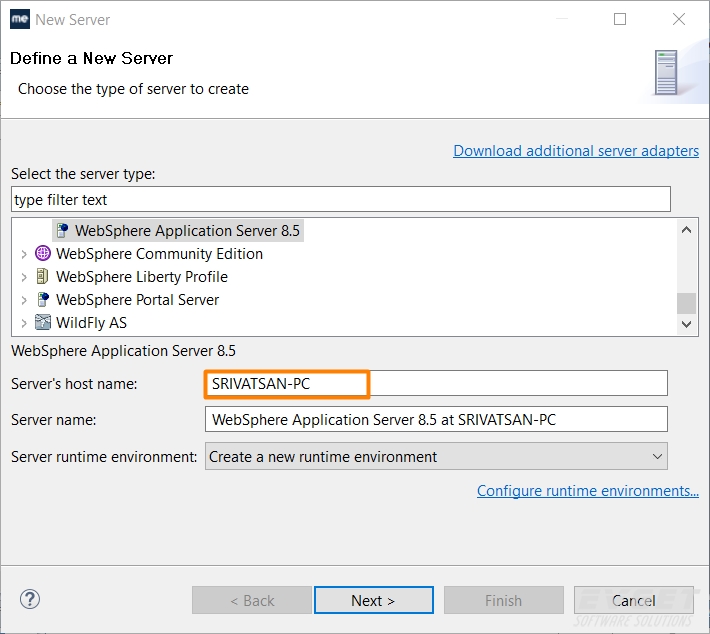The height and width of the screenshot is (634, 710).
Task: Open the Server runtime environment dropdown
Action: [x=436, y=456]
